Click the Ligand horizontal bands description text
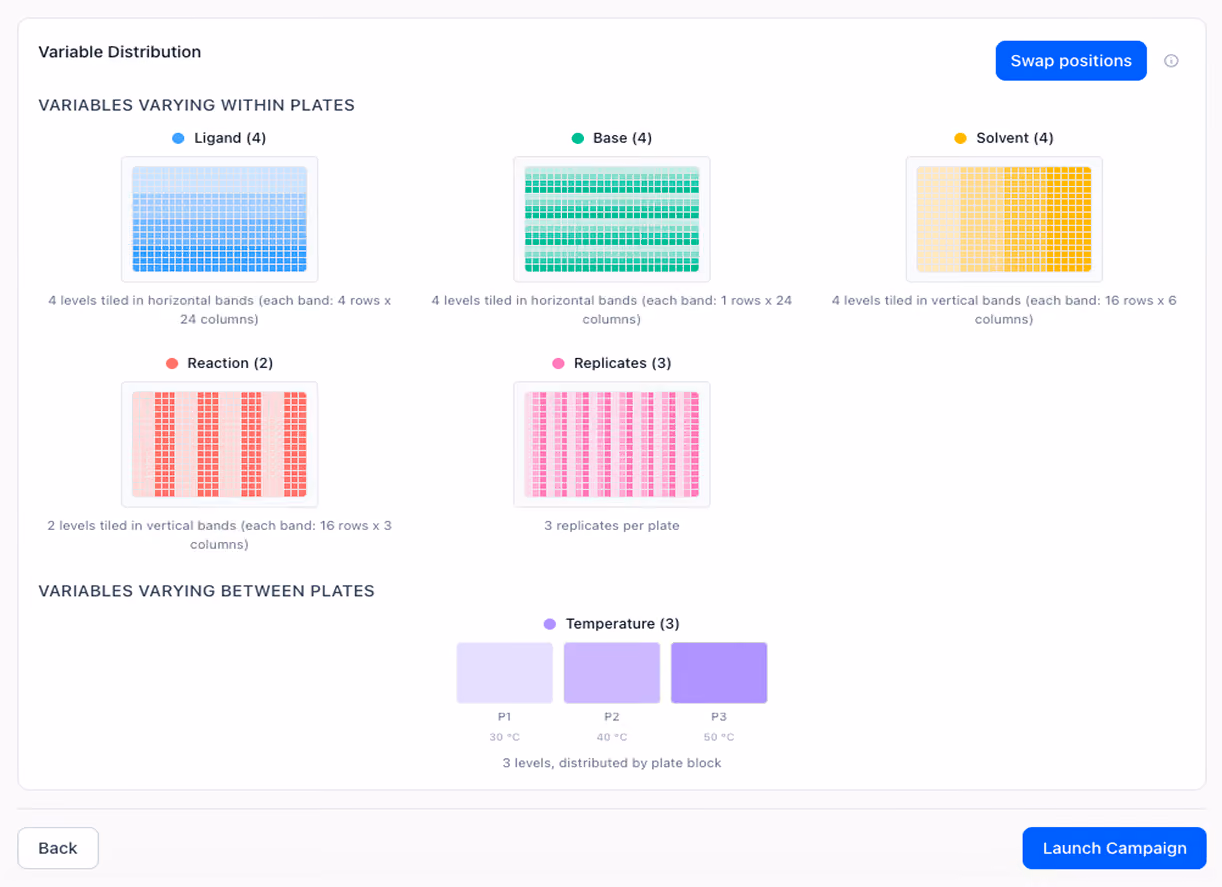Screen dimensions: 1222x887 point(219,310)
